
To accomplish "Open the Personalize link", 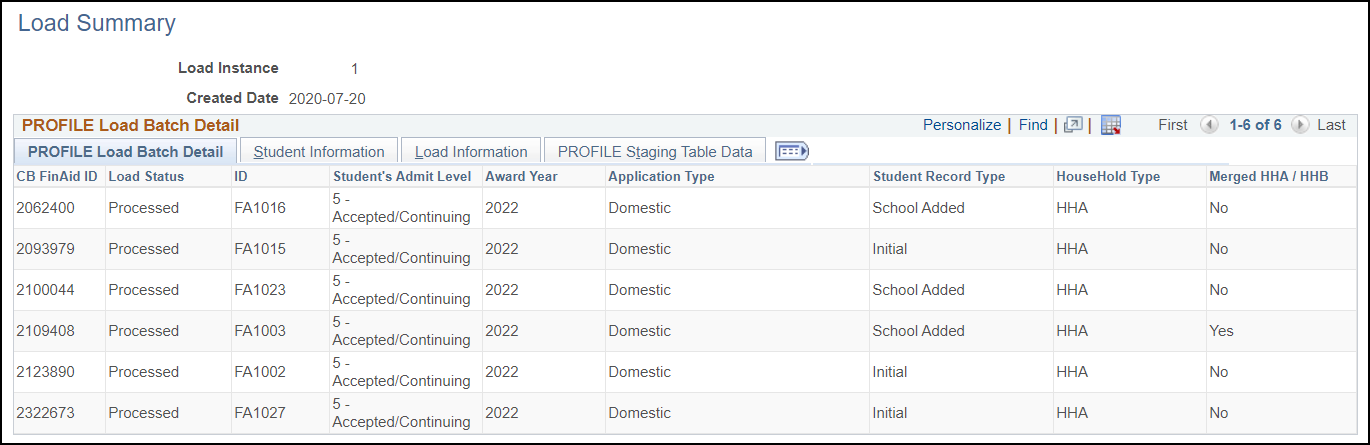I will click(x=961, y=125).
